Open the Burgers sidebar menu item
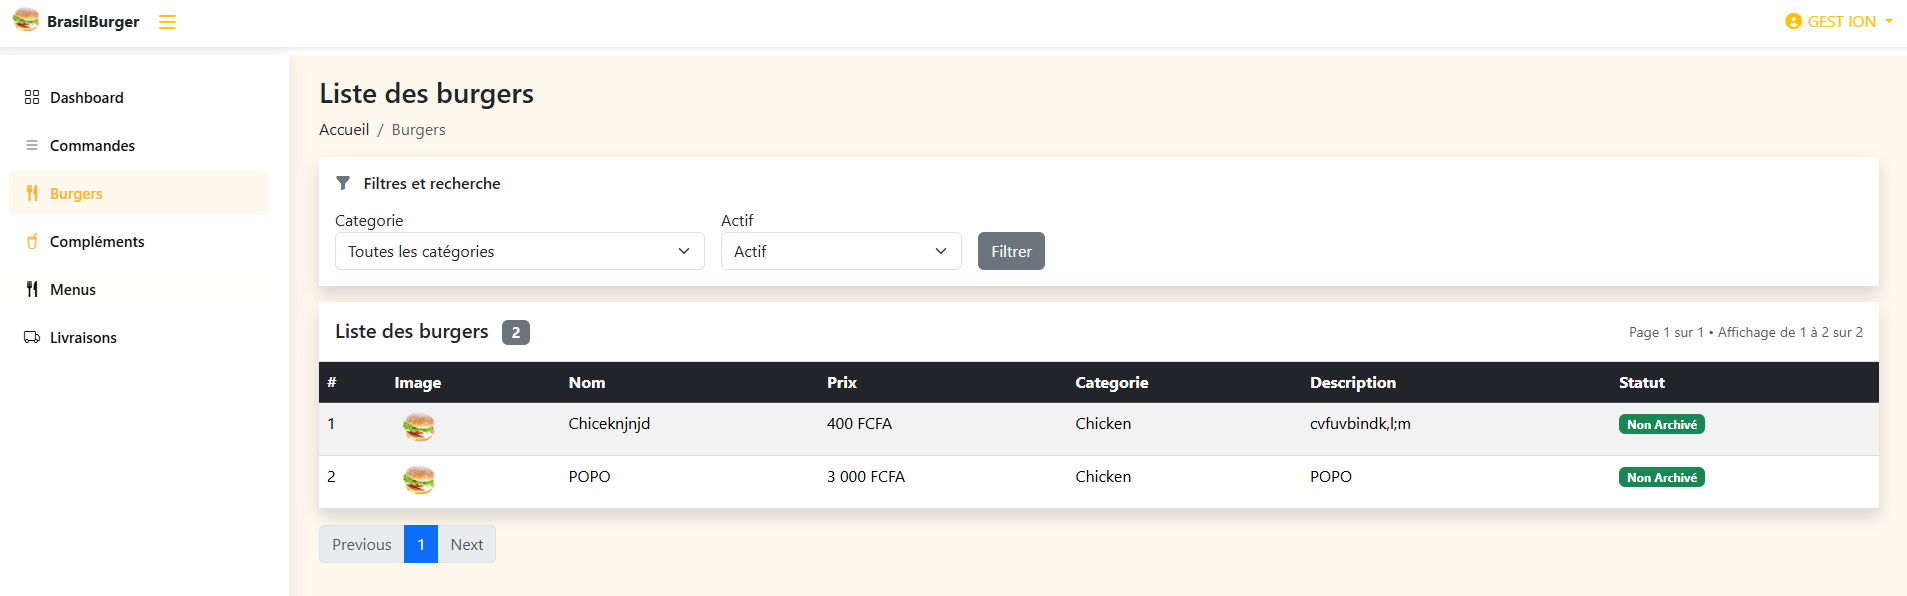This screenshot has height=596, width=1907. (x=139, y=193)
